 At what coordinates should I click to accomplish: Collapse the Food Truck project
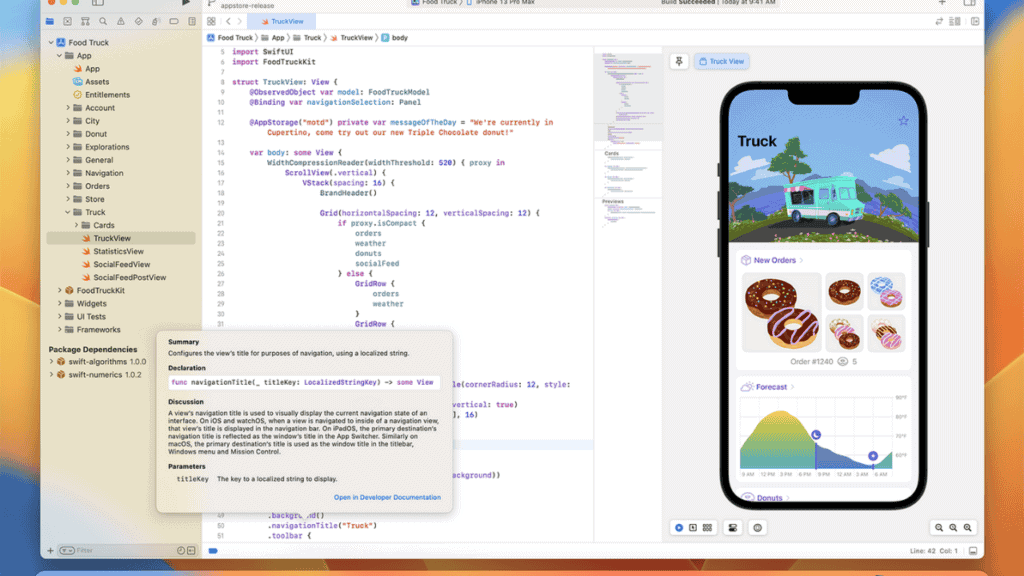point(51,42)
